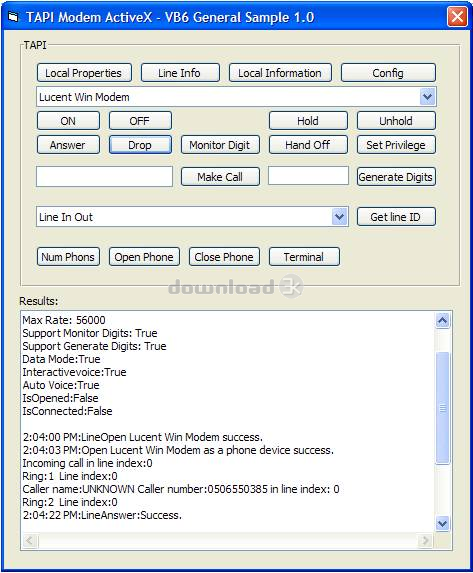The image size is (473, 573).
Task: Click Make Call button
Action: (220, 177)
